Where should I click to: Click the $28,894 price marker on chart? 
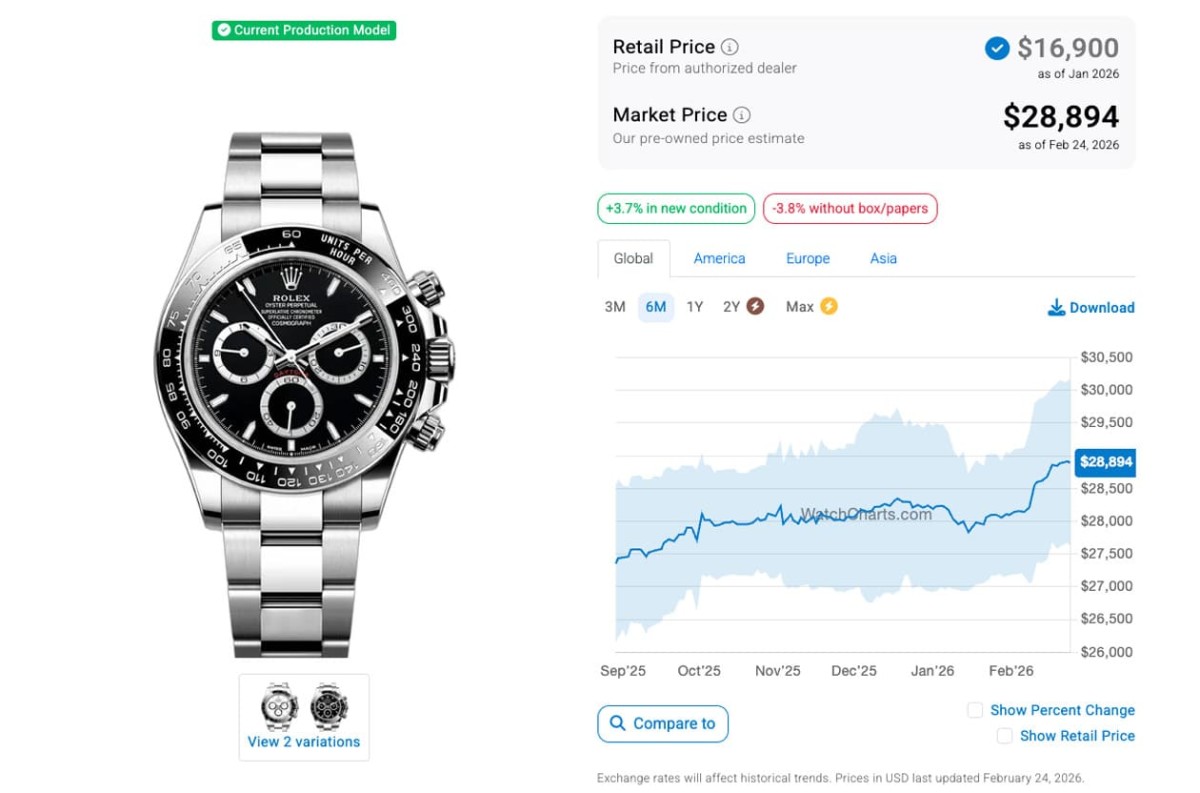[1105, 462]
